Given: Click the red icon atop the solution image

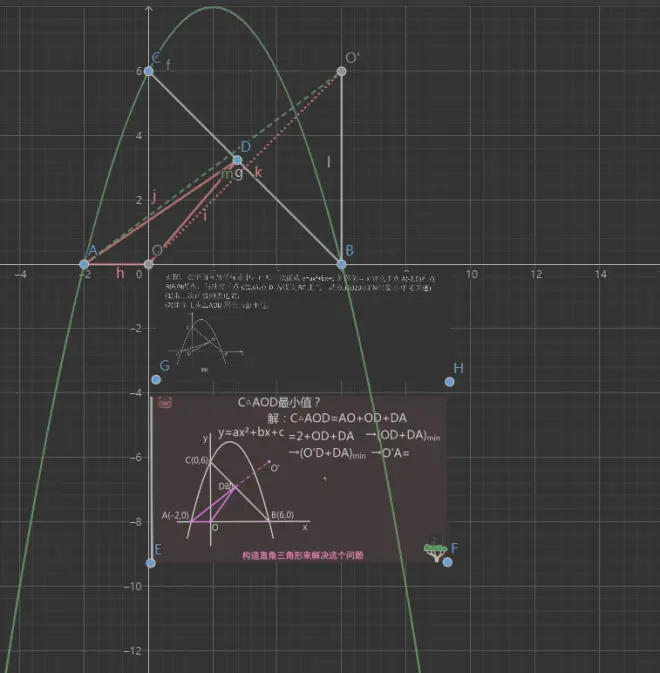Looking at the screenshot, I should click(164, 402).
